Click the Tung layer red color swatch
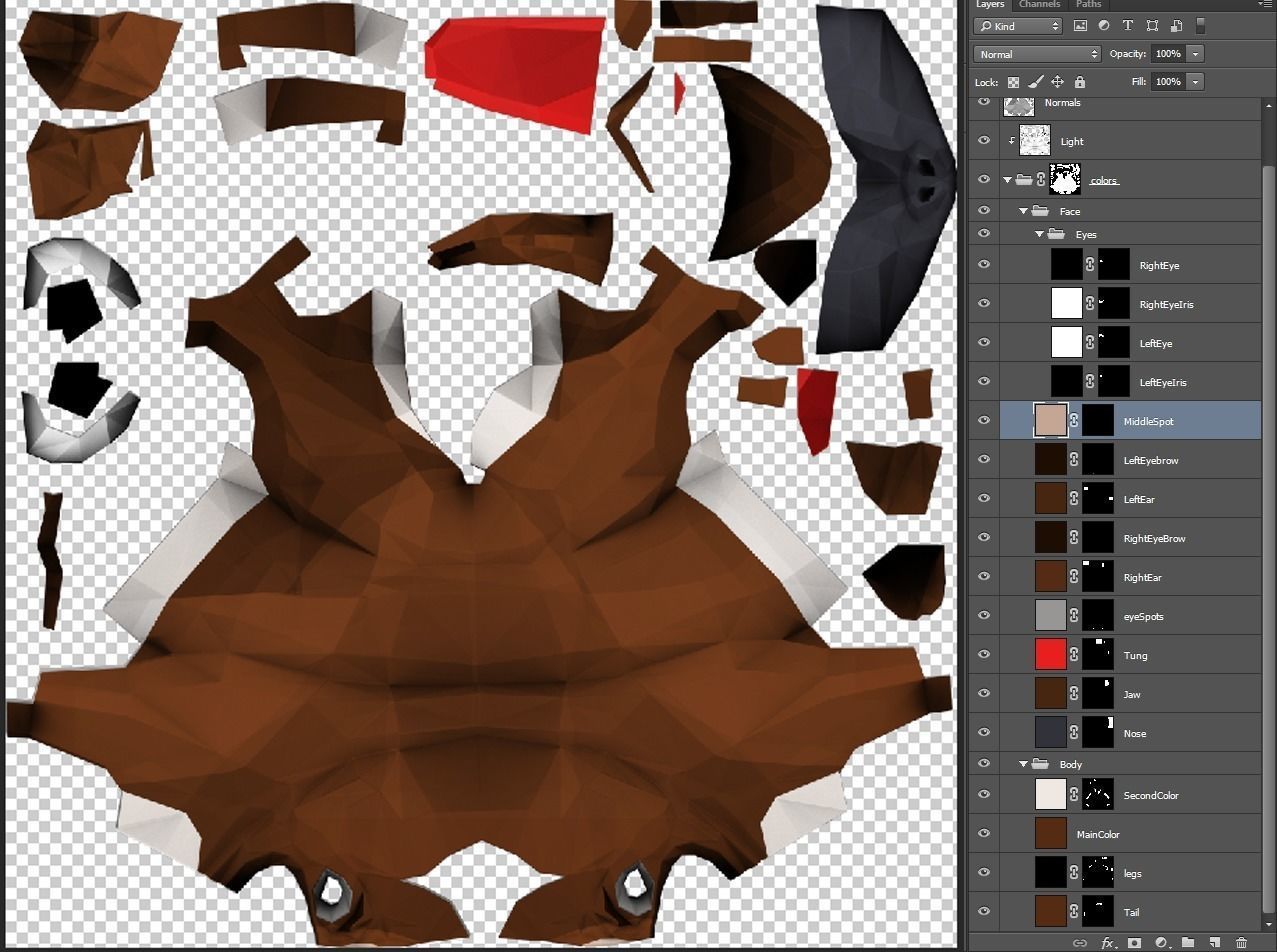The image size is (1277, 952). pyautogui.click(x=1051, y=655)
